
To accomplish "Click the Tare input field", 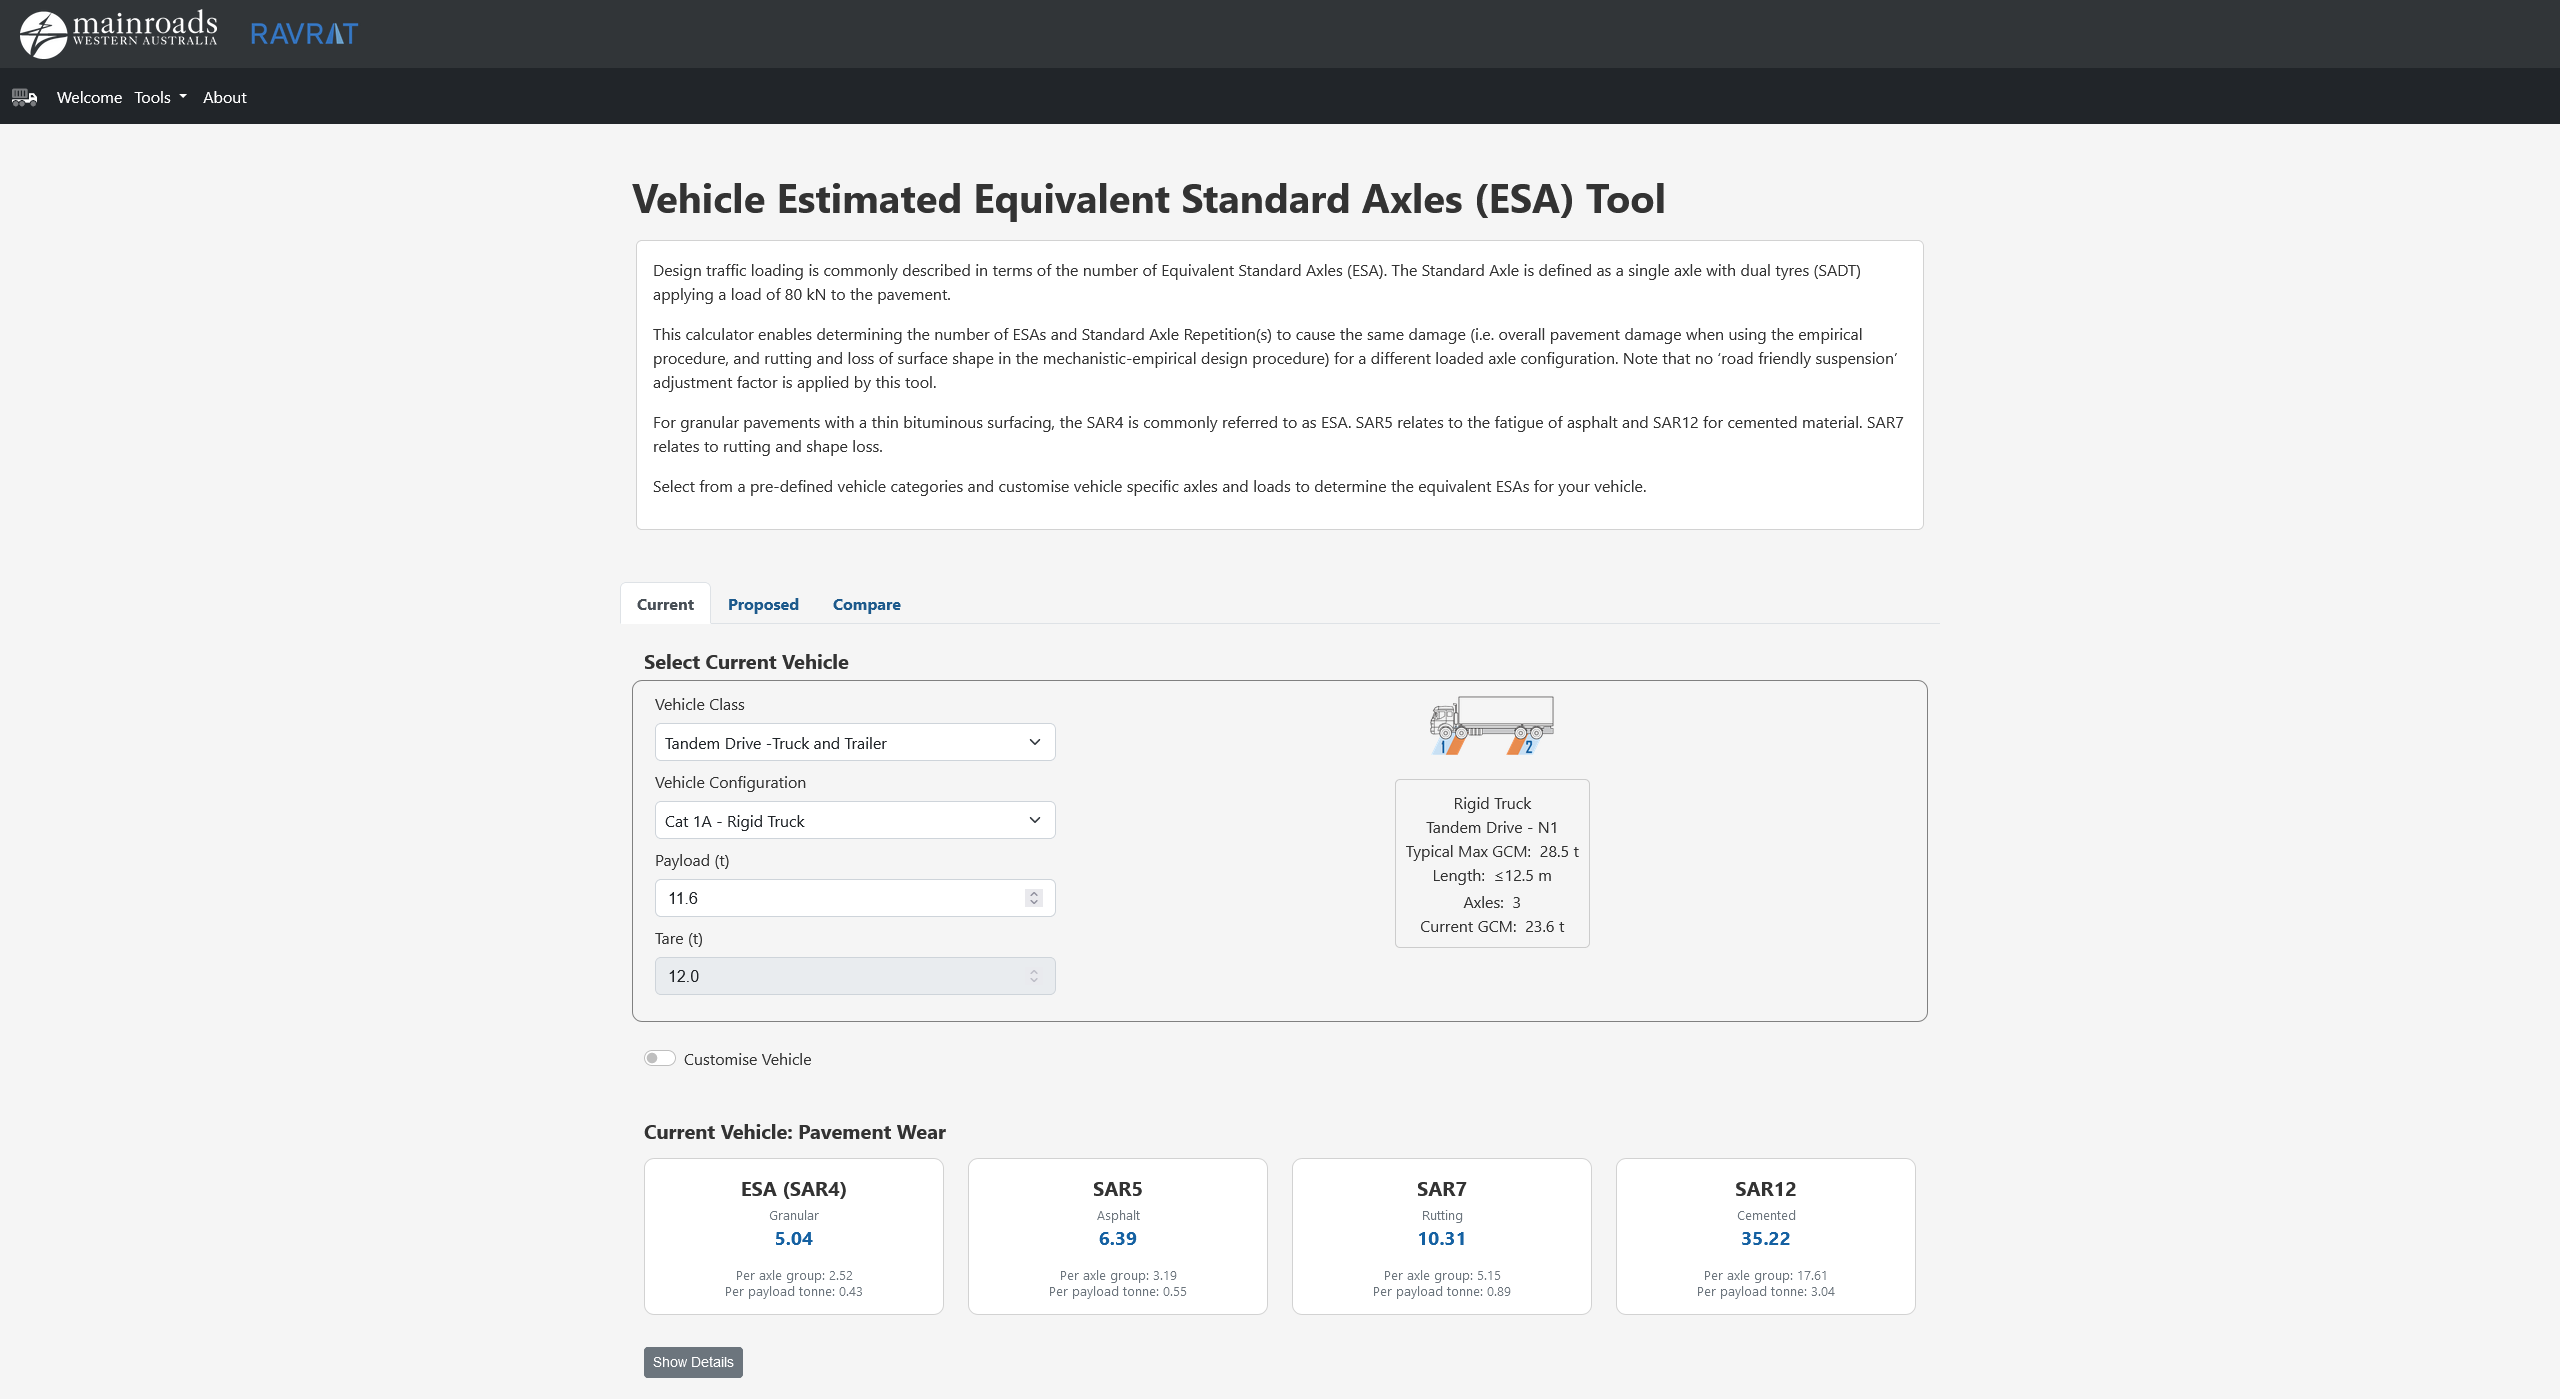I will pyautogui.click(x=840, y=976).
